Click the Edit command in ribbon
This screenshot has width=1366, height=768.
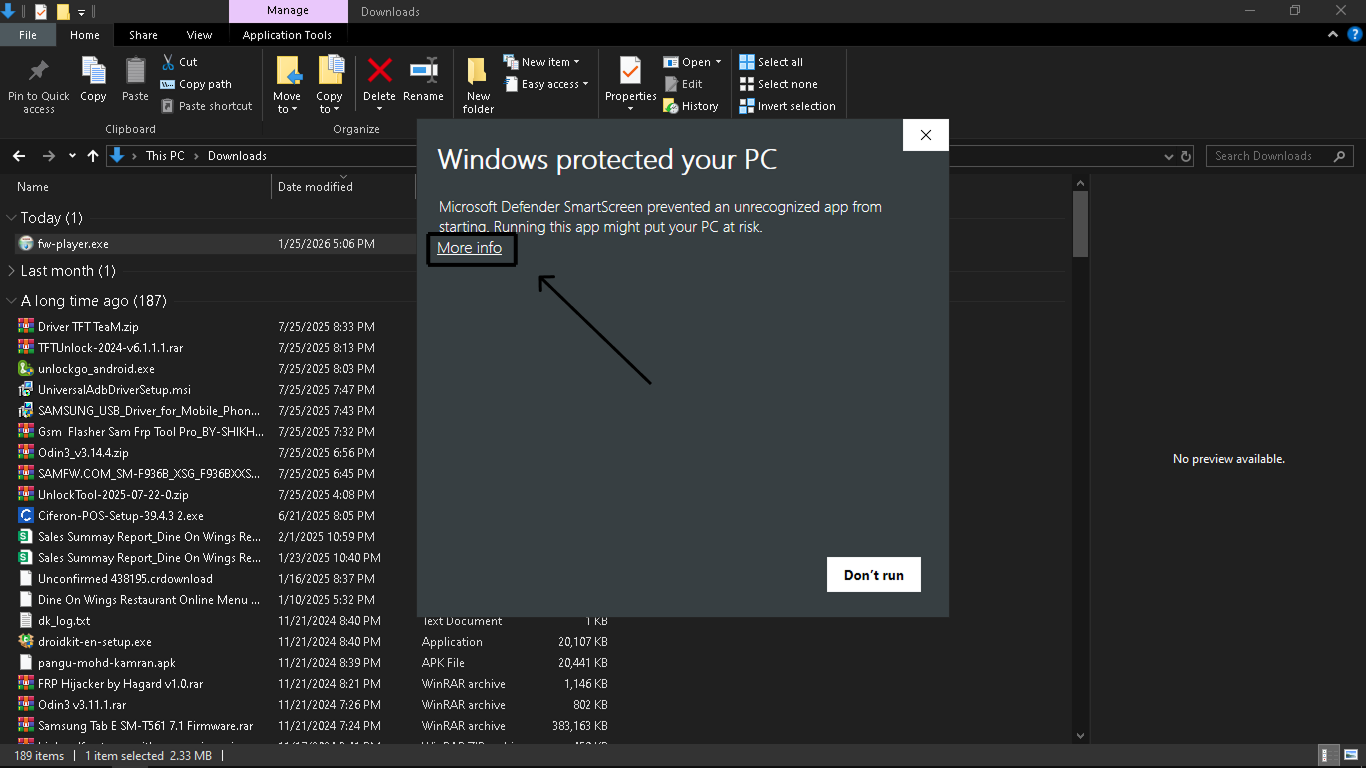(x=683, y=84)
